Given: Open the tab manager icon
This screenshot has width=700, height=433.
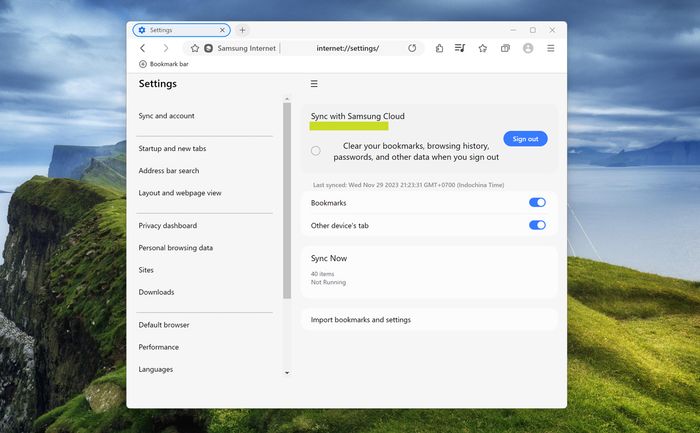Looking at the screenshot, I should (x=505, y=48).
